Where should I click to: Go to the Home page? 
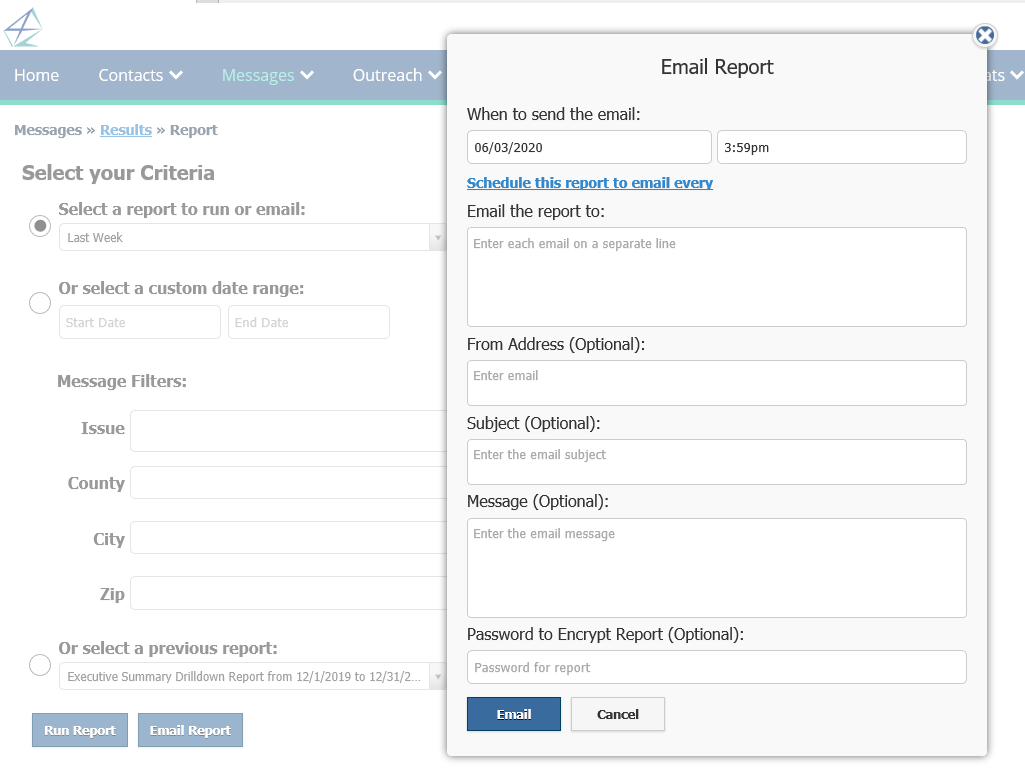pyautogui.click(x=37, y=75)
